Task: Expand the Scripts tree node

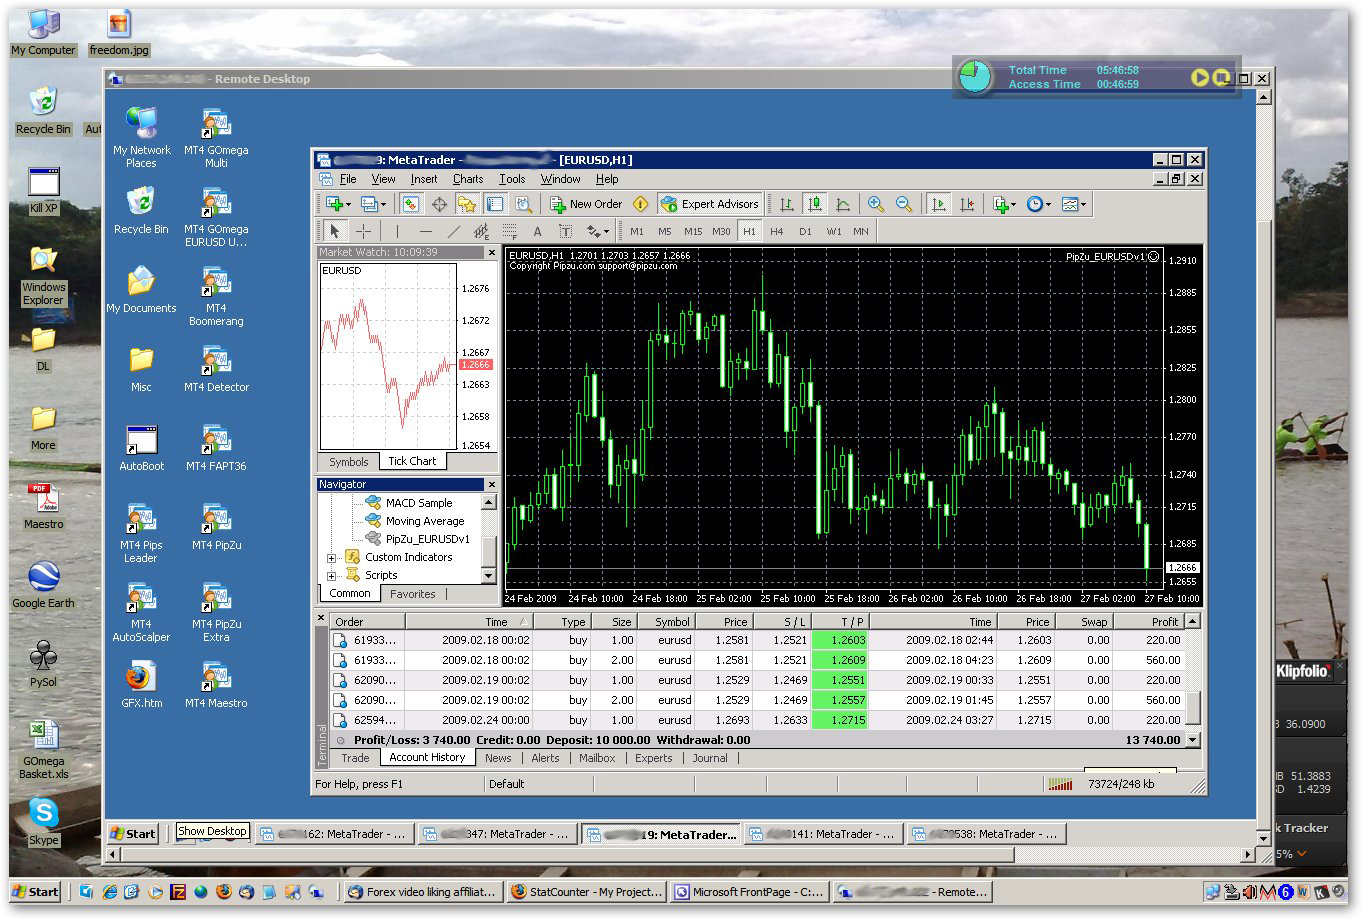Action: click(331, 575)
